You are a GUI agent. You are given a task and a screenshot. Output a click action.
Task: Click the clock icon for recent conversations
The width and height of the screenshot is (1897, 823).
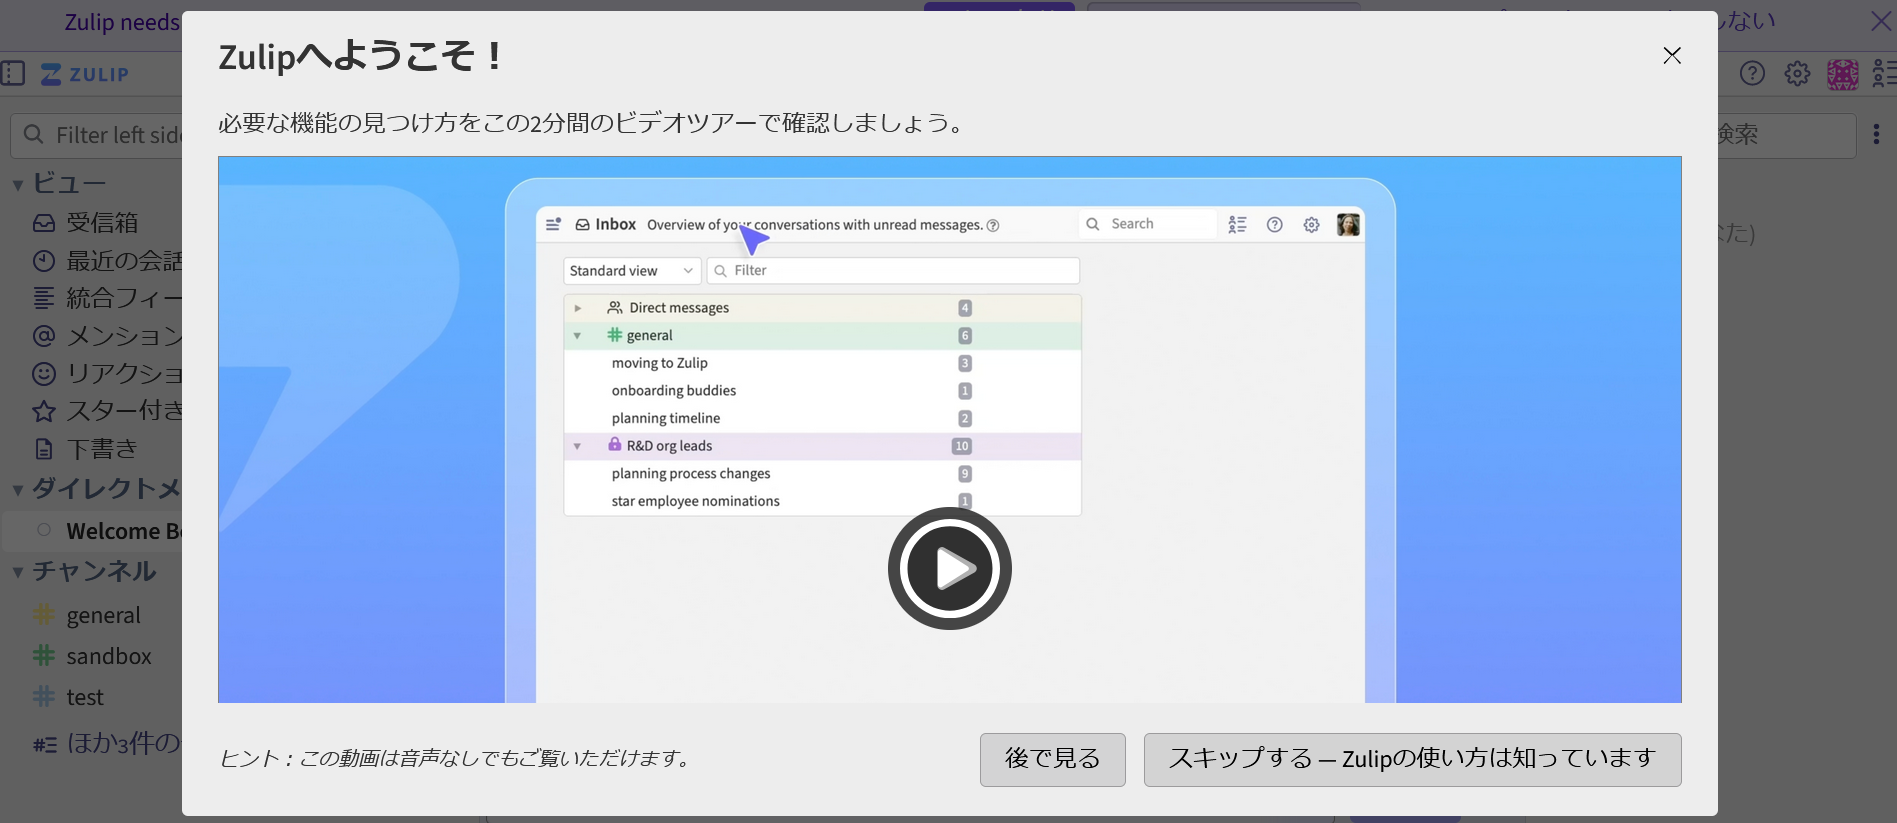coord(44,261)
